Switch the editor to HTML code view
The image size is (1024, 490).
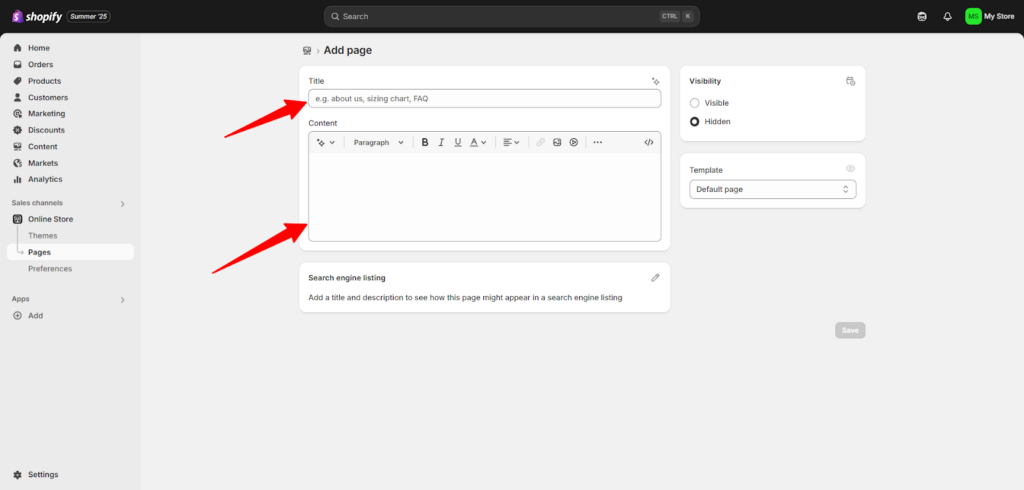tap(649, 143)
